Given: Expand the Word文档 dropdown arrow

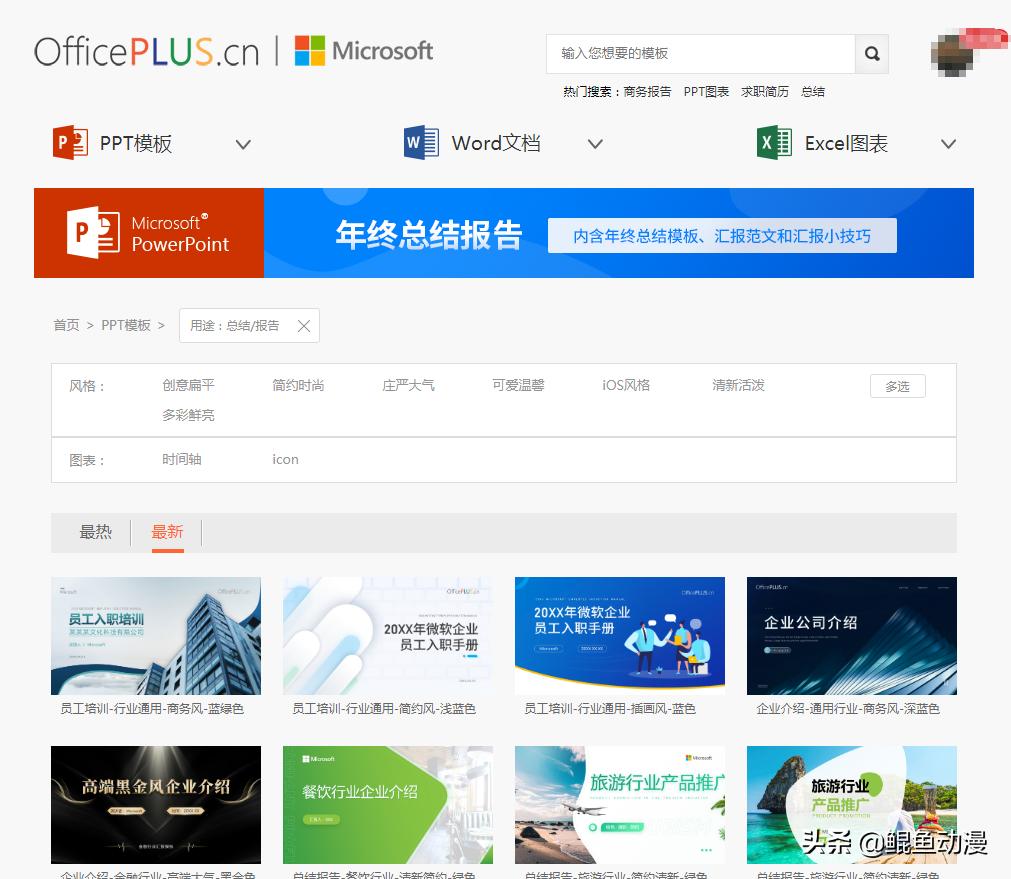Looking at the screenshot, I should (595, 144).
